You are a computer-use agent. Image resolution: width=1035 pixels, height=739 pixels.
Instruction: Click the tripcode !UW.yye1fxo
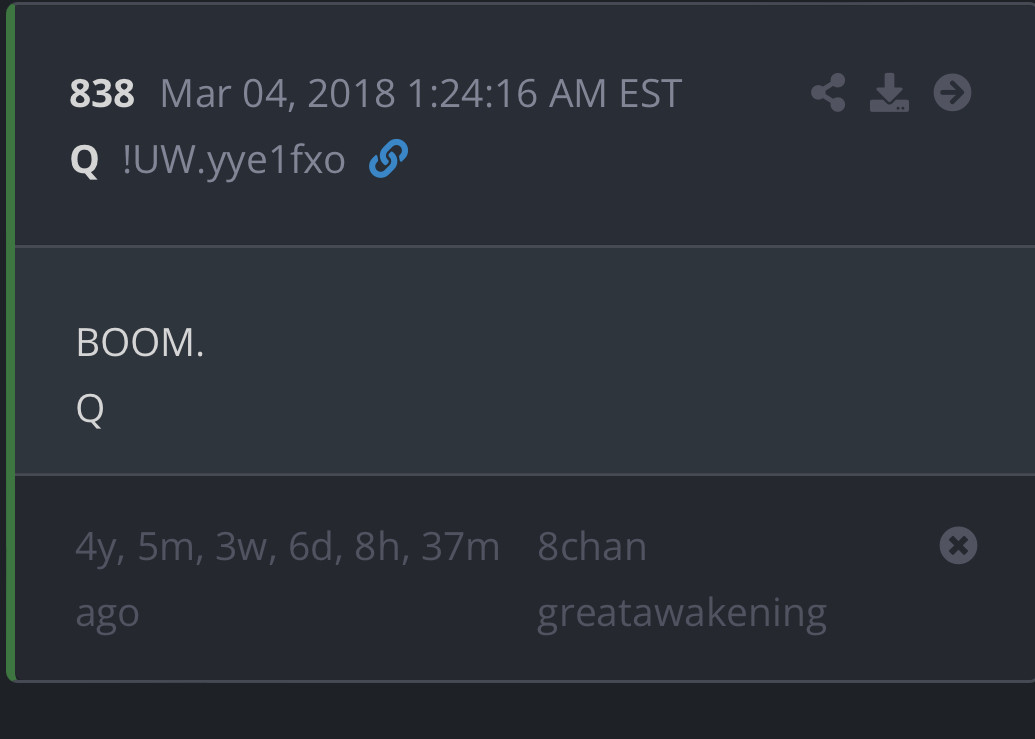pos(234,160)
